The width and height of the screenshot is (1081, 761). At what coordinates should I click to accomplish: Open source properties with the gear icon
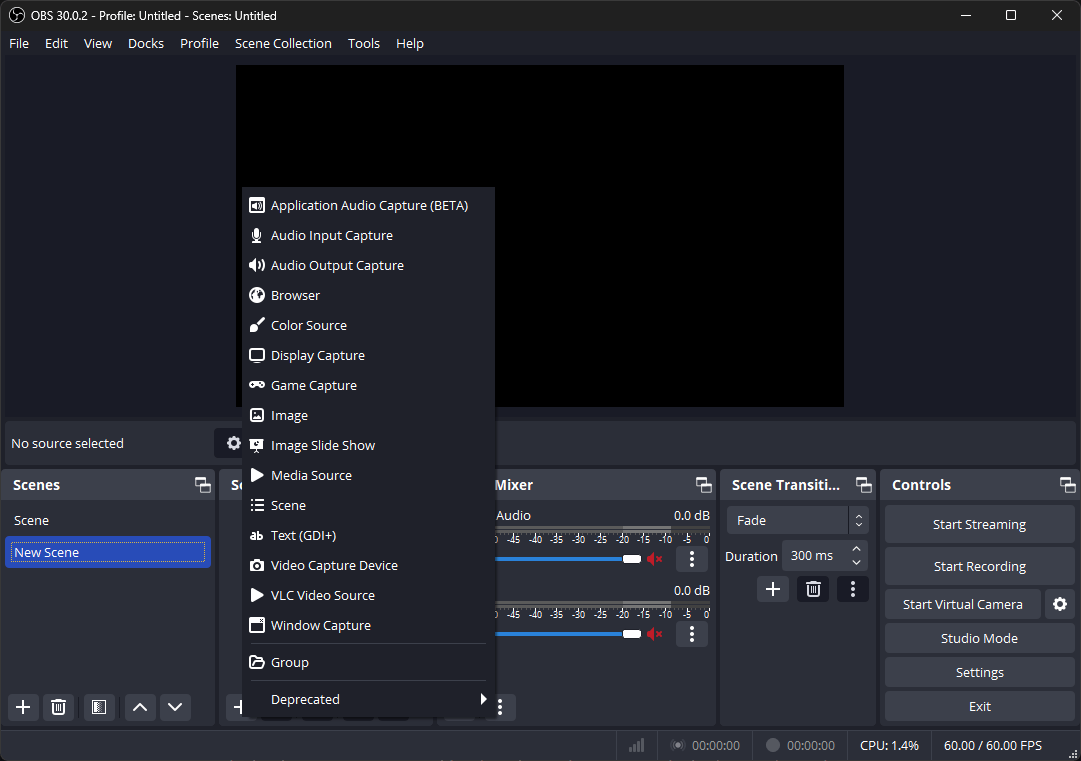(233, 443)
